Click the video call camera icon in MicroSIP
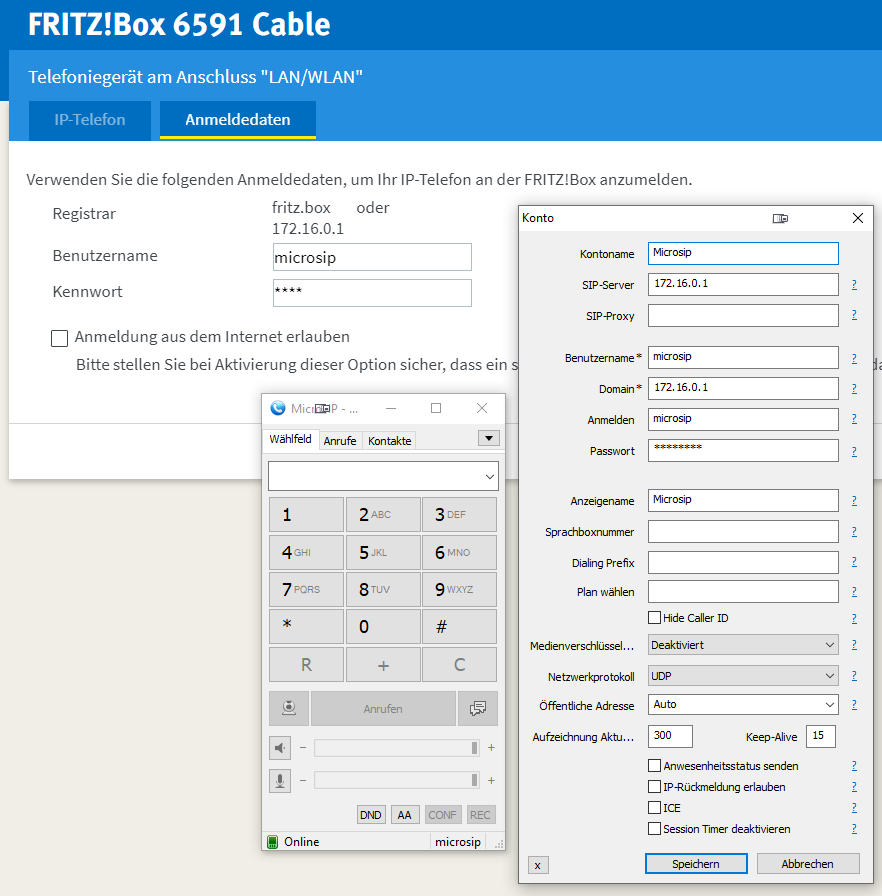 pyautogui.click(x=289, y=709)
